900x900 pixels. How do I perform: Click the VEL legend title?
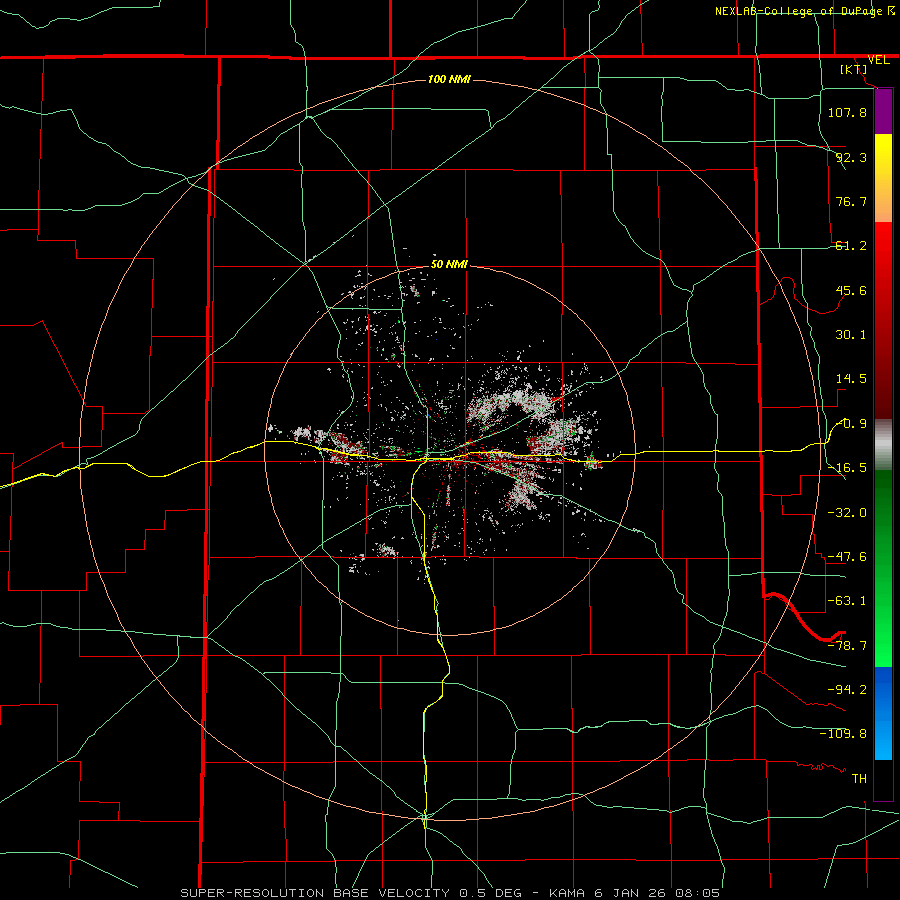pyautogui.click(x=878, y=60)
